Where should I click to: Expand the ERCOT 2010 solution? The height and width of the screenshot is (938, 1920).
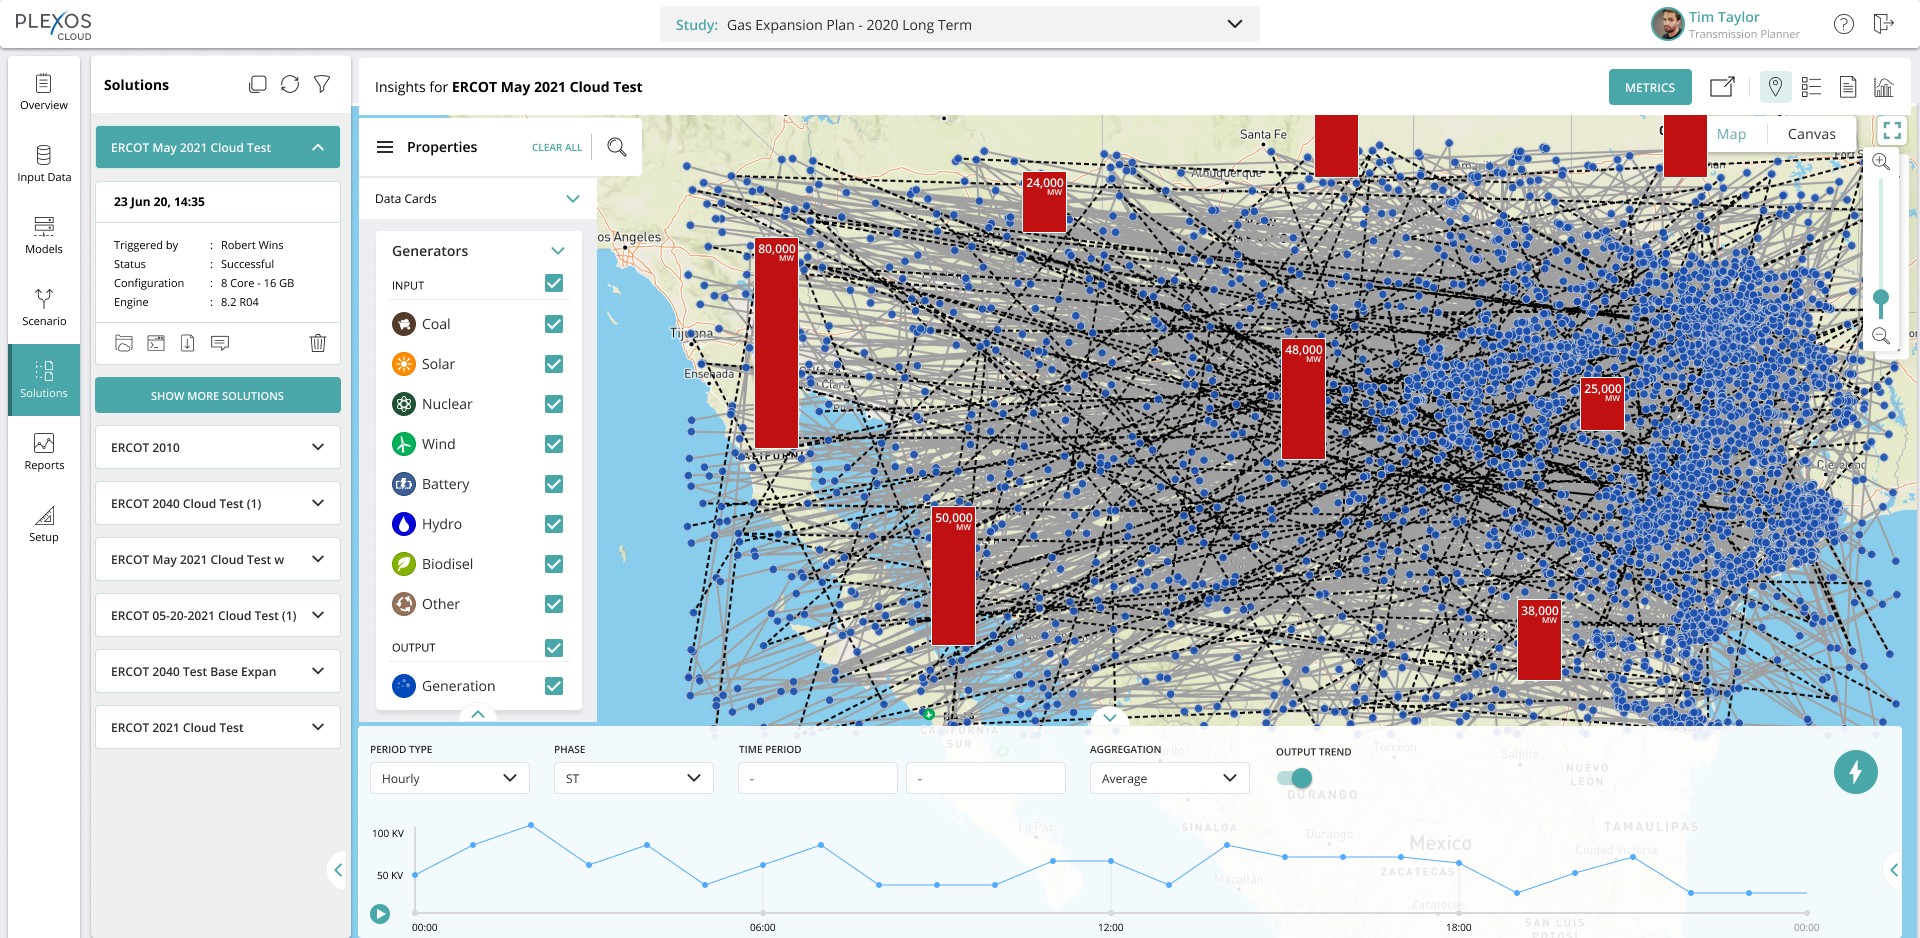coord(218,447)
